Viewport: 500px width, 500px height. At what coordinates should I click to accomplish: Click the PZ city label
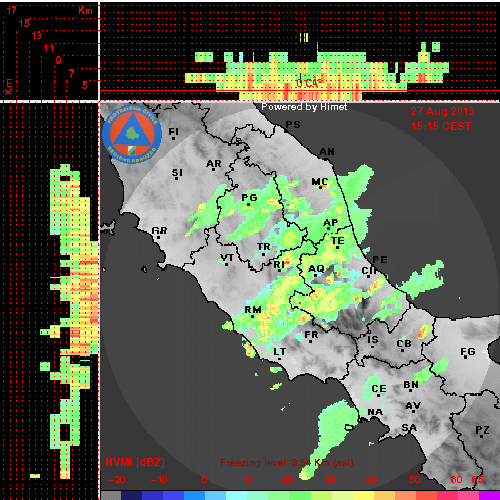click(482, 430)
